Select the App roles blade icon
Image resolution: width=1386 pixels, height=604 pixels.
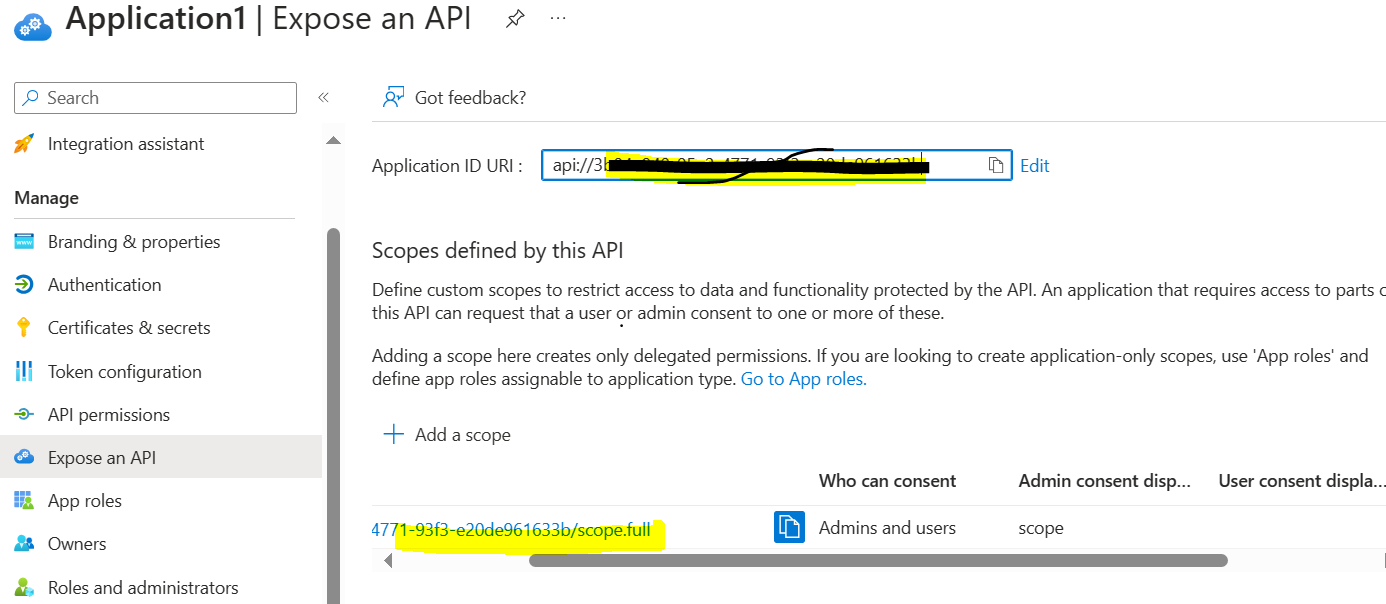click(25, 500)
